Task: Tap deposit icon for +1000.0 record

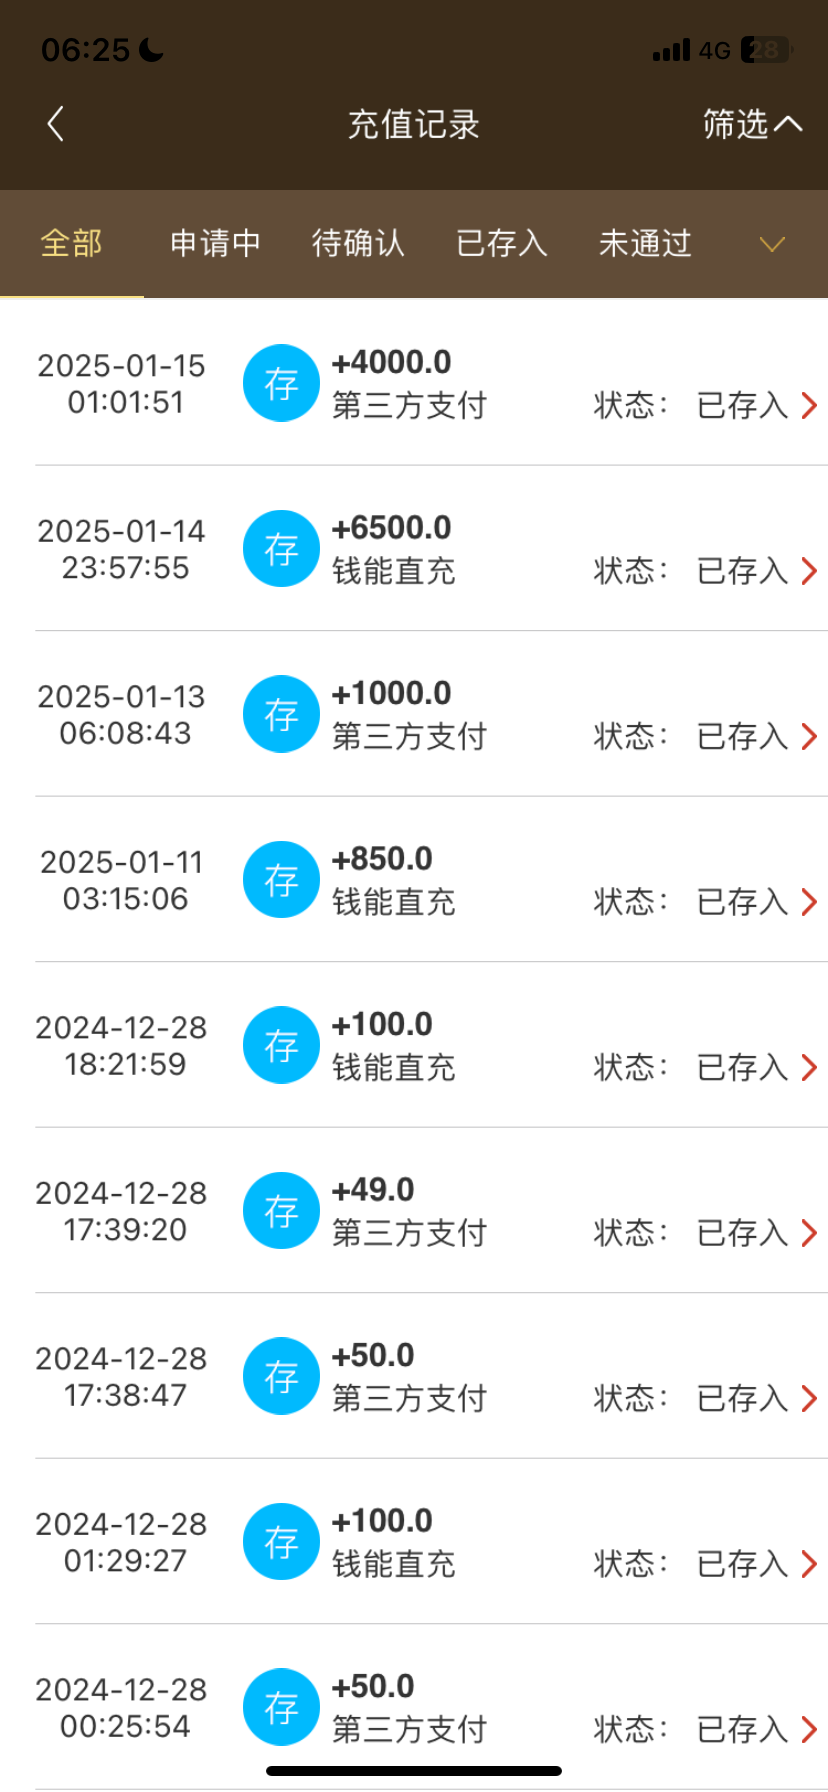Action: tap(281, 714)
